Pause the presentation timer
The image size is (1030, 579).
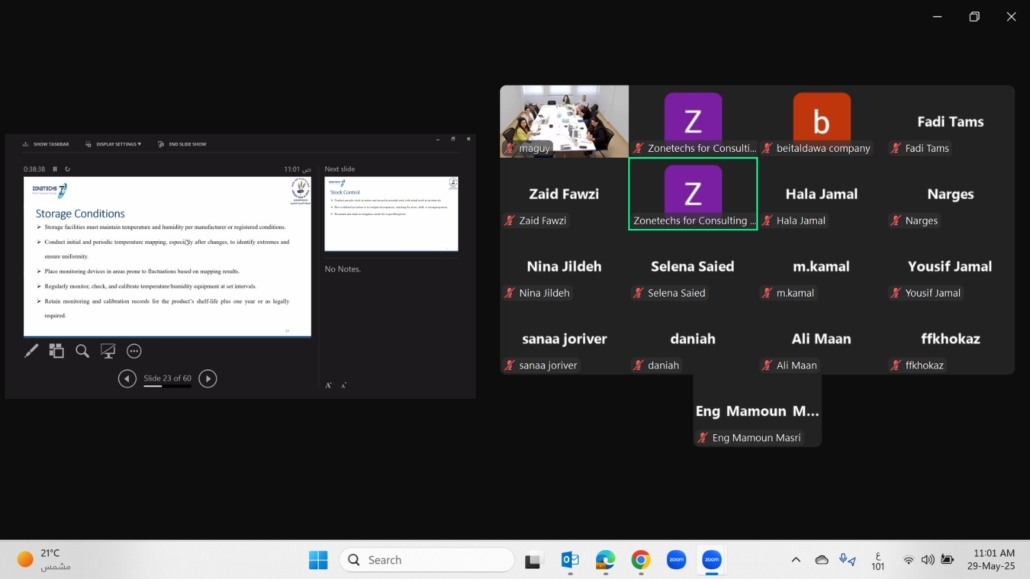point(55,169)
